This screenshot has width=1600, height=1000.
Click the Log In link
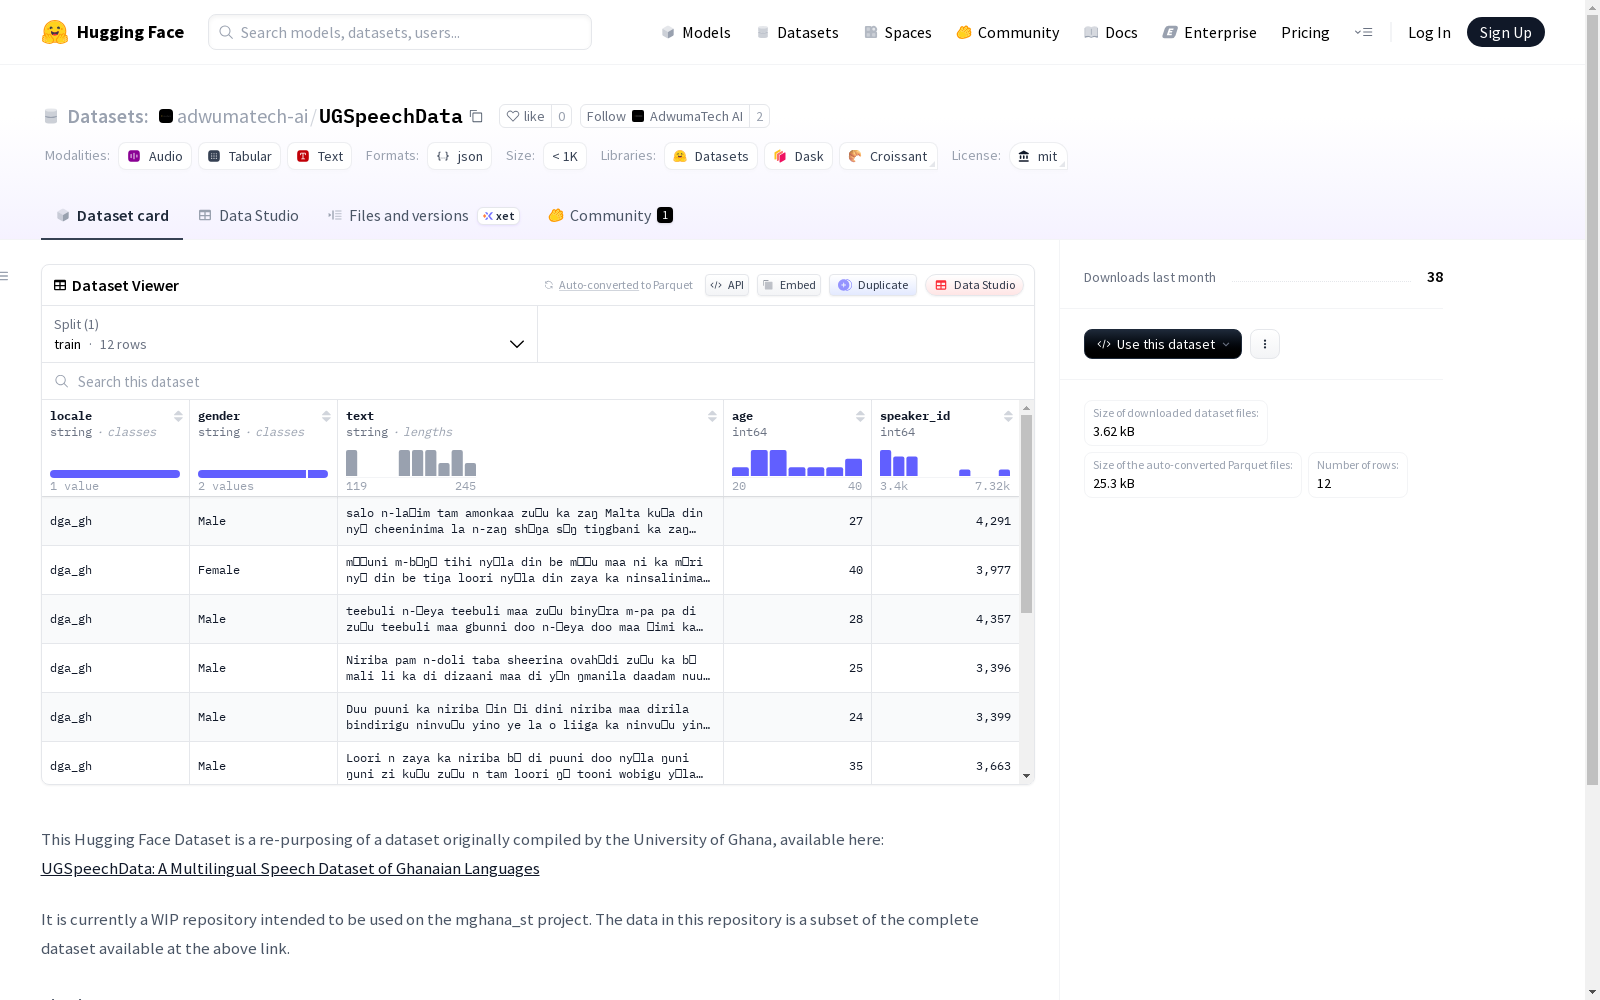(x=1429, y=32)
